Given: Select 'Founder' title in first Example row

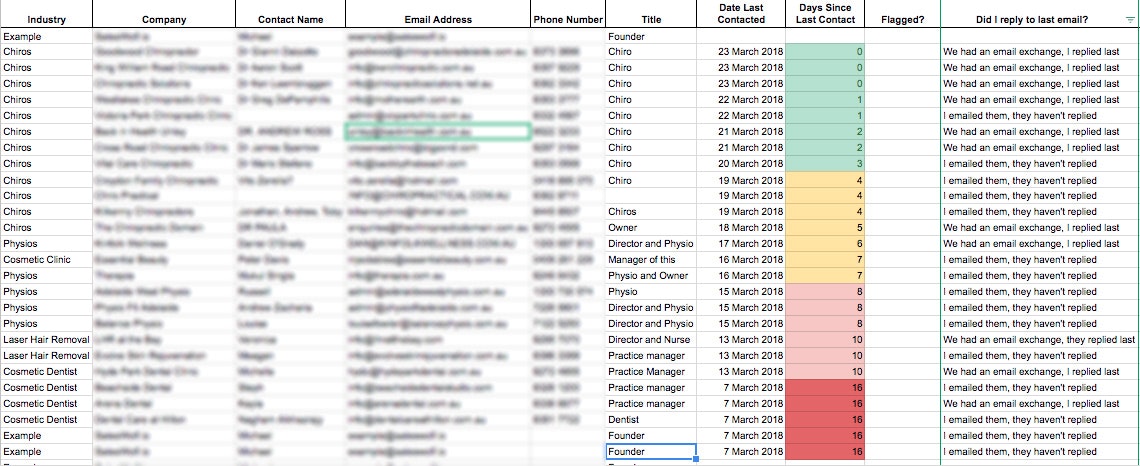Looking at the screenshot, I should tap(651, 36).
